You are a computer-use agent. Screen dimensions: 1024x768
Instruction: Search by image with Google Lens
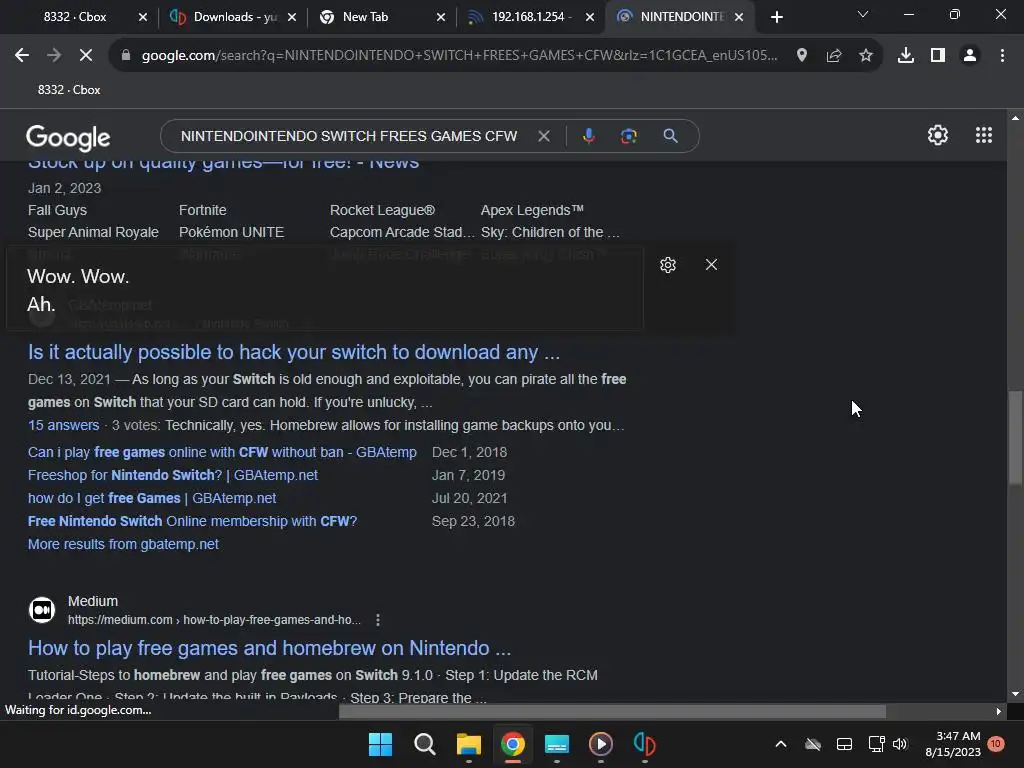click(628, 136)
